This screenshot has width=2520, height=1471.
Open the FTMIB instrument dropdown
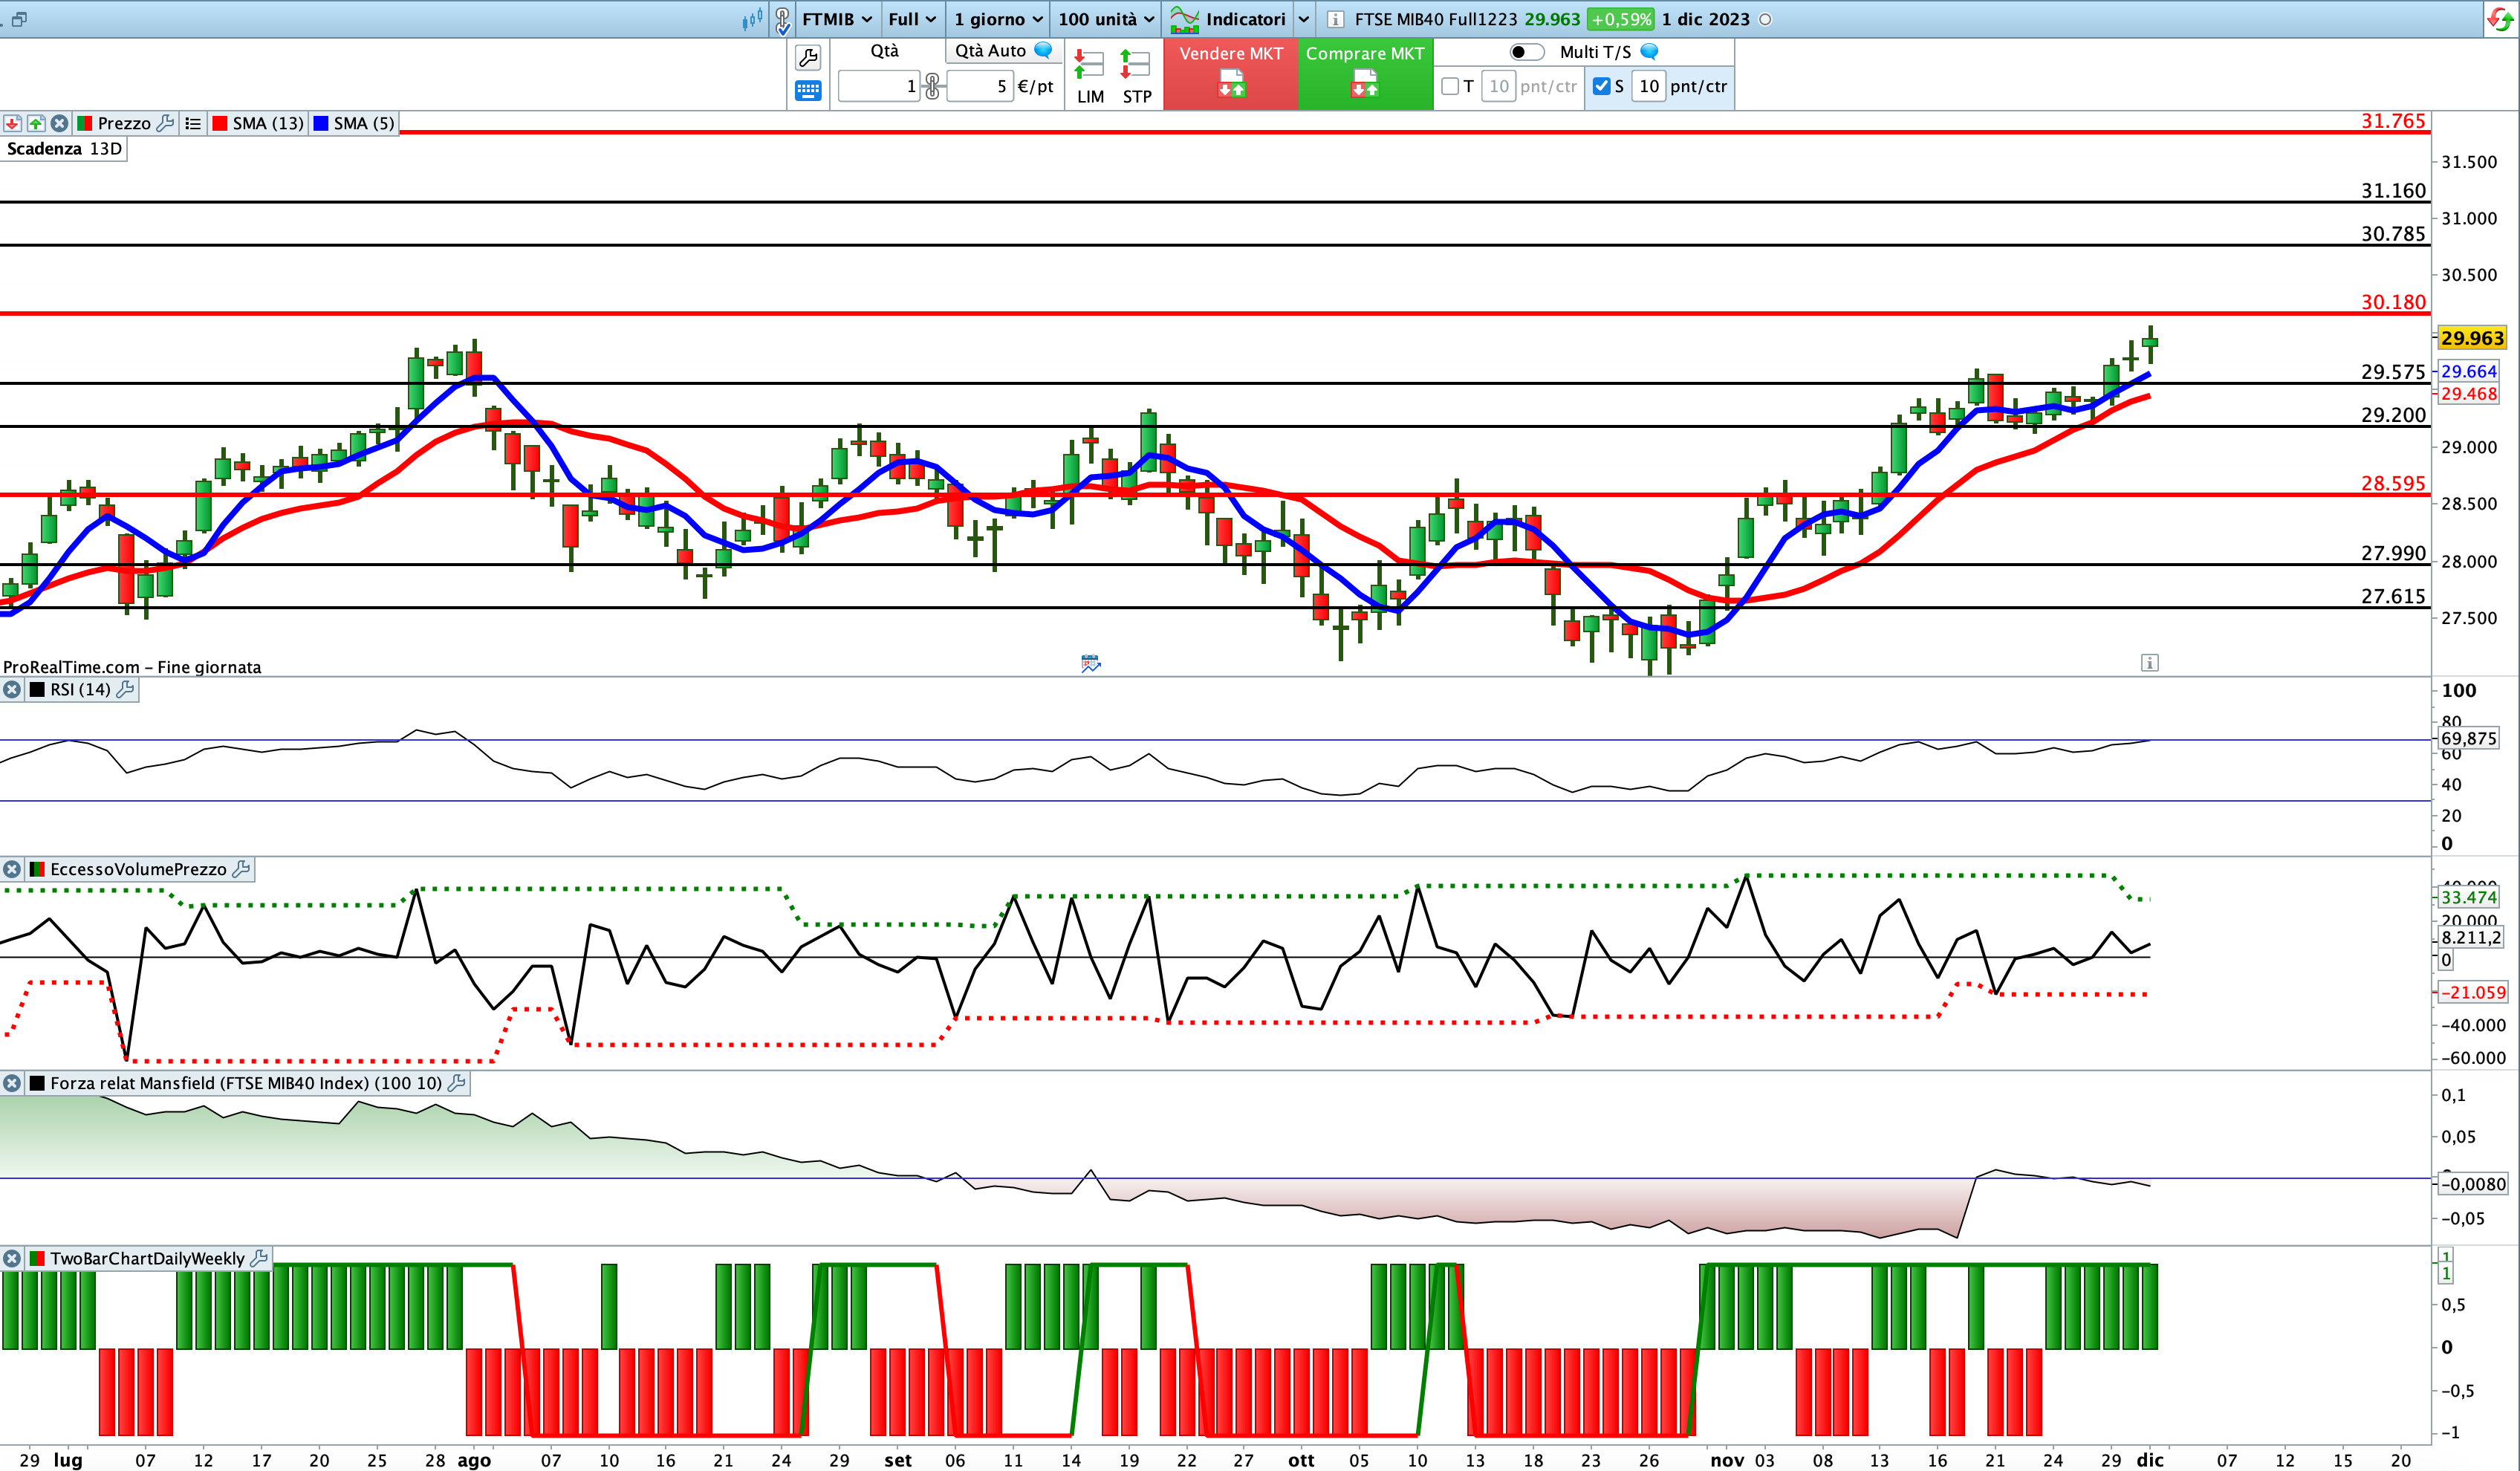point(837,19)
